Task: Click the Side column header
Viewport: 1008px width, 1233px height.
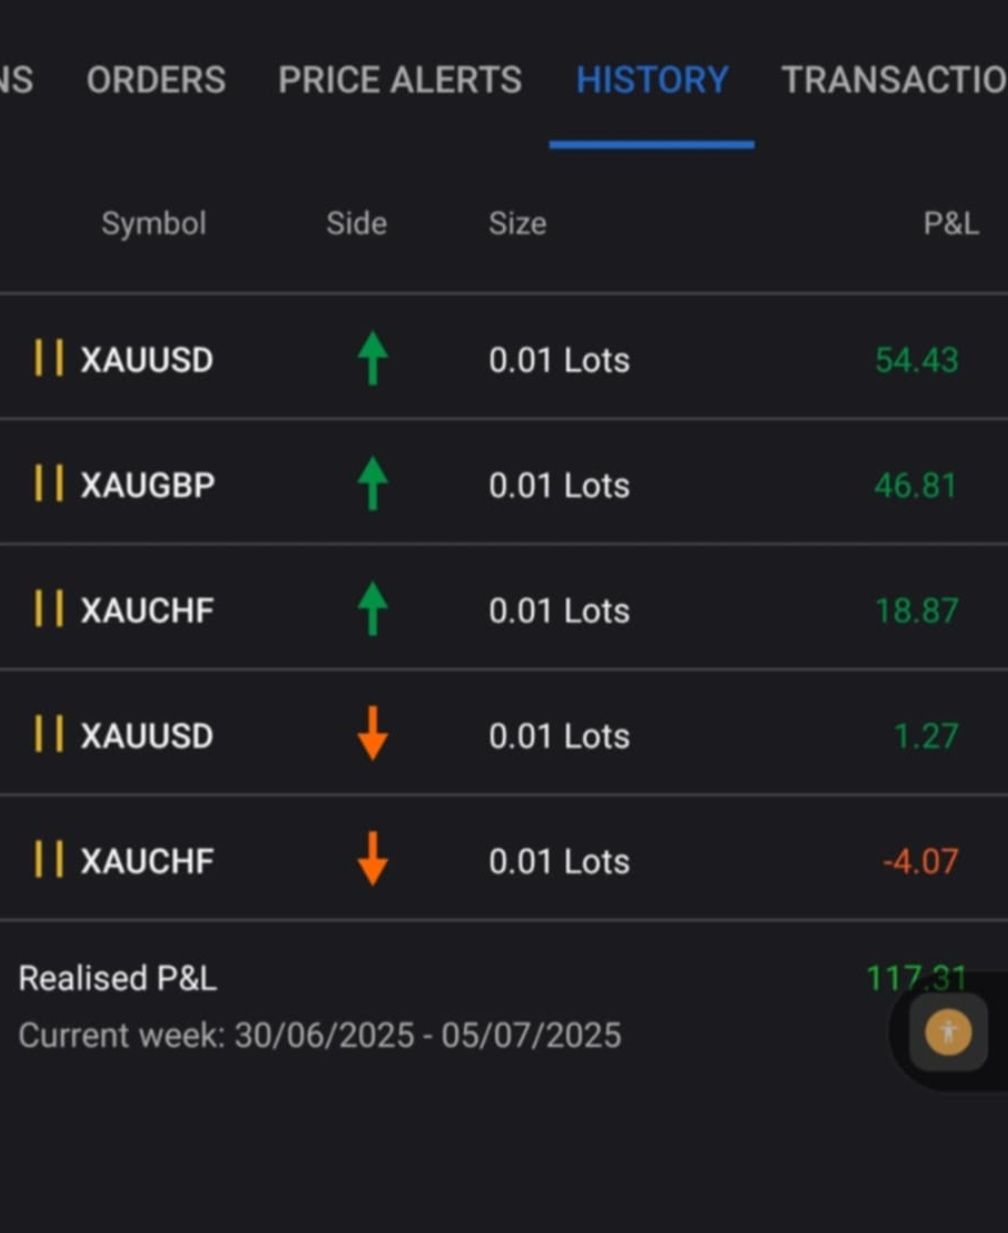Action: pyautogui.click(x=356, y=223)
